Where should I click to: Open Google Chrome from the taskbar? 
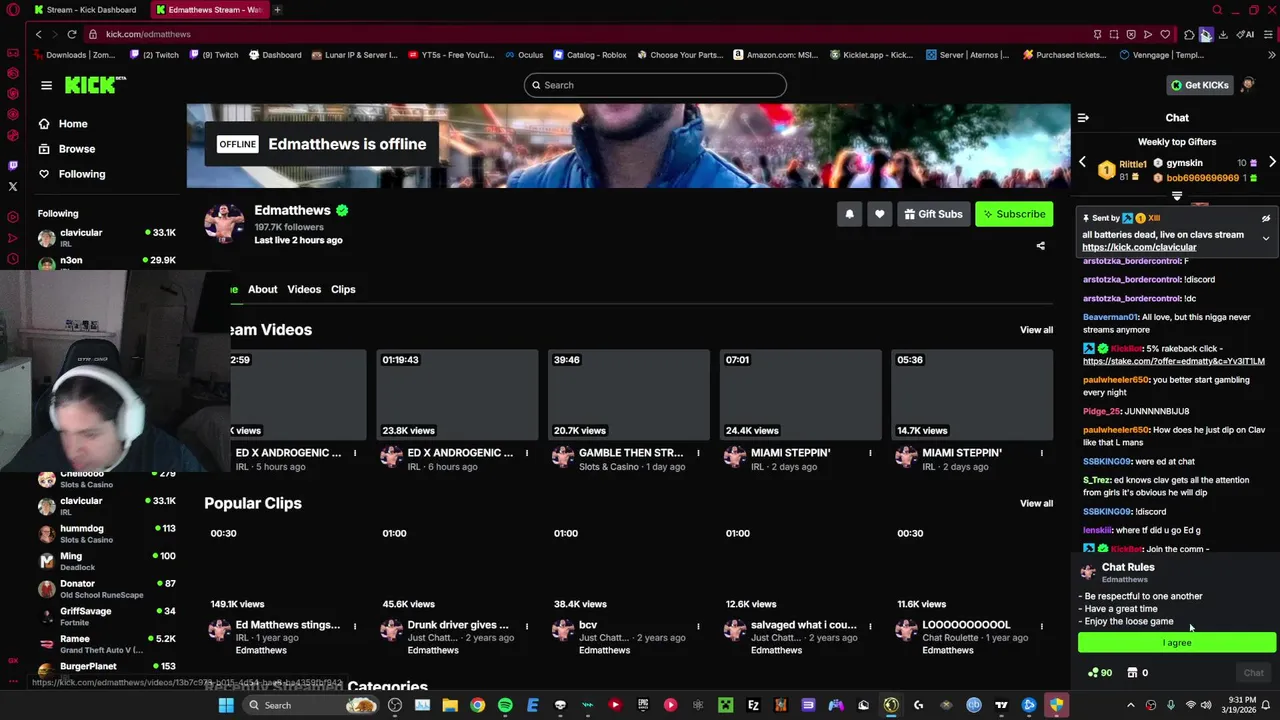[x=478, y=705]
